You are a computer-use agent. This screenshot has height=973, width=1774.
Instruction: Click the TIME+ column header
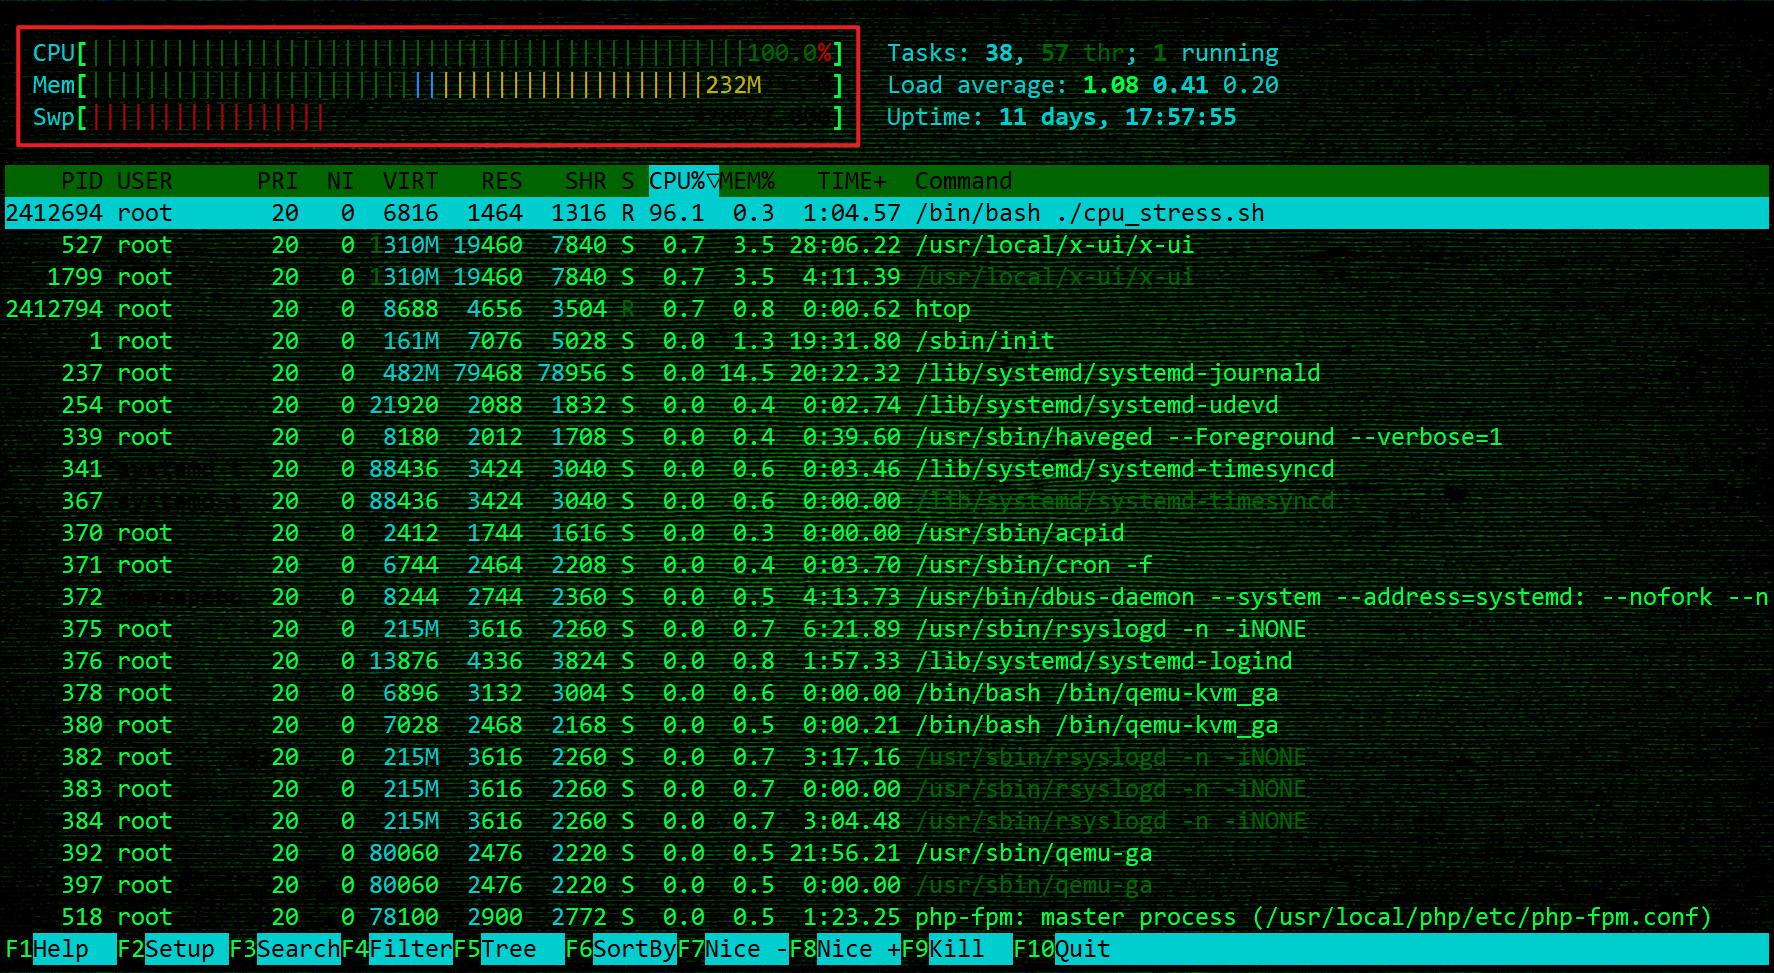(x=851, y=181)
